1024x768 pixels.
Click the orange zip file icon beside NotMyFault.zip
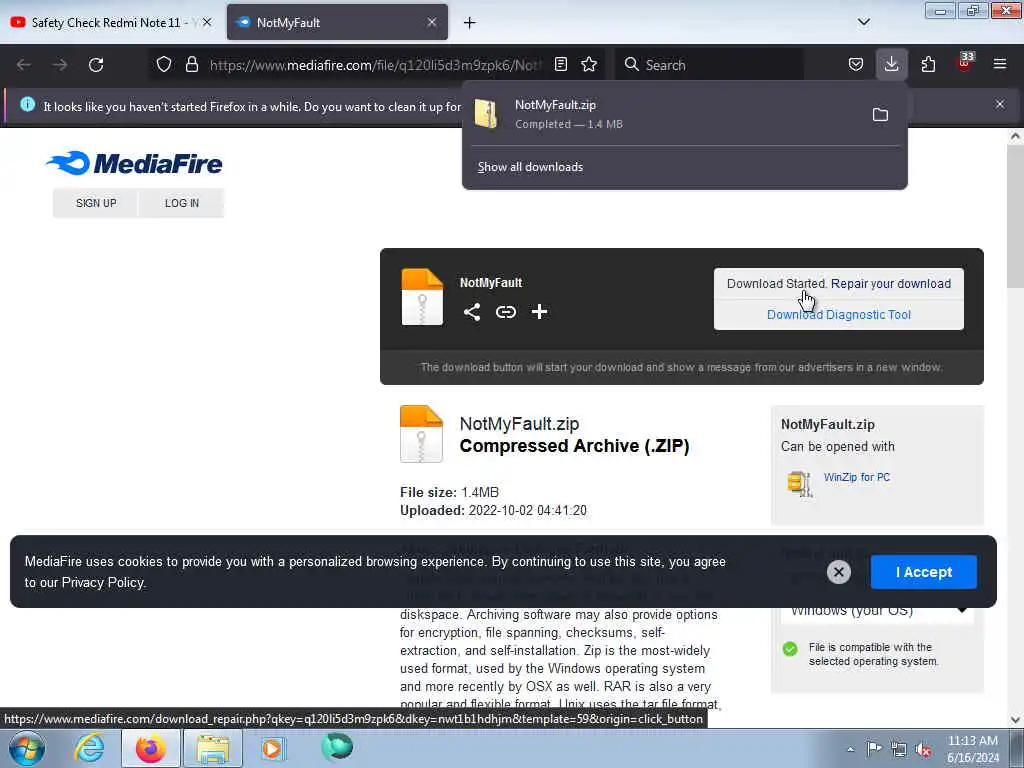(421, 434)
